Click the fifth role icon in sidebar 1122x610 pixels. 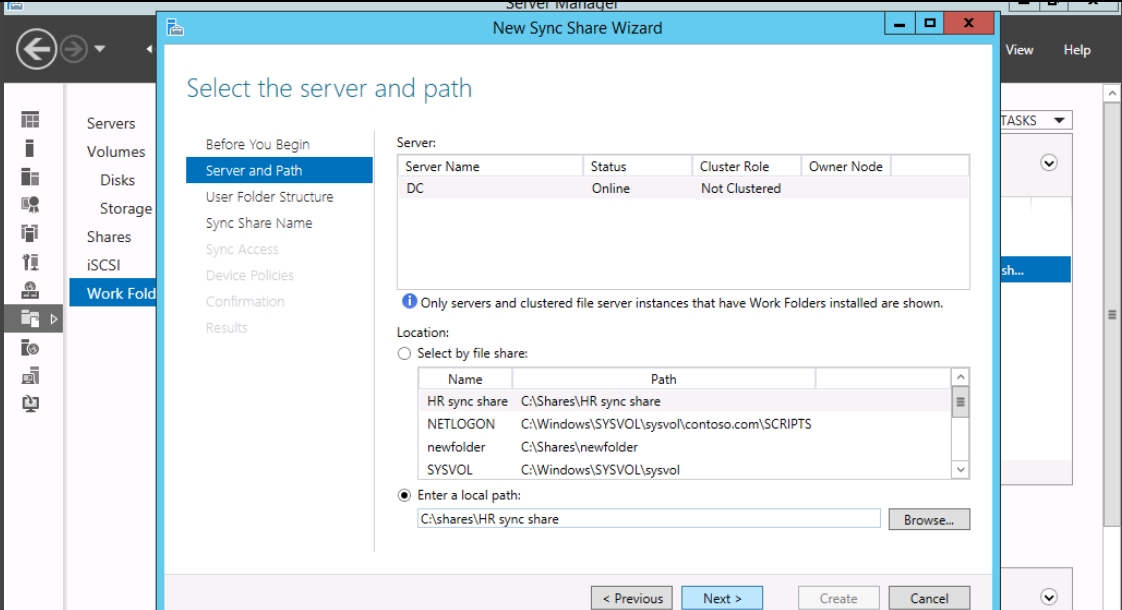coord(30,233)
